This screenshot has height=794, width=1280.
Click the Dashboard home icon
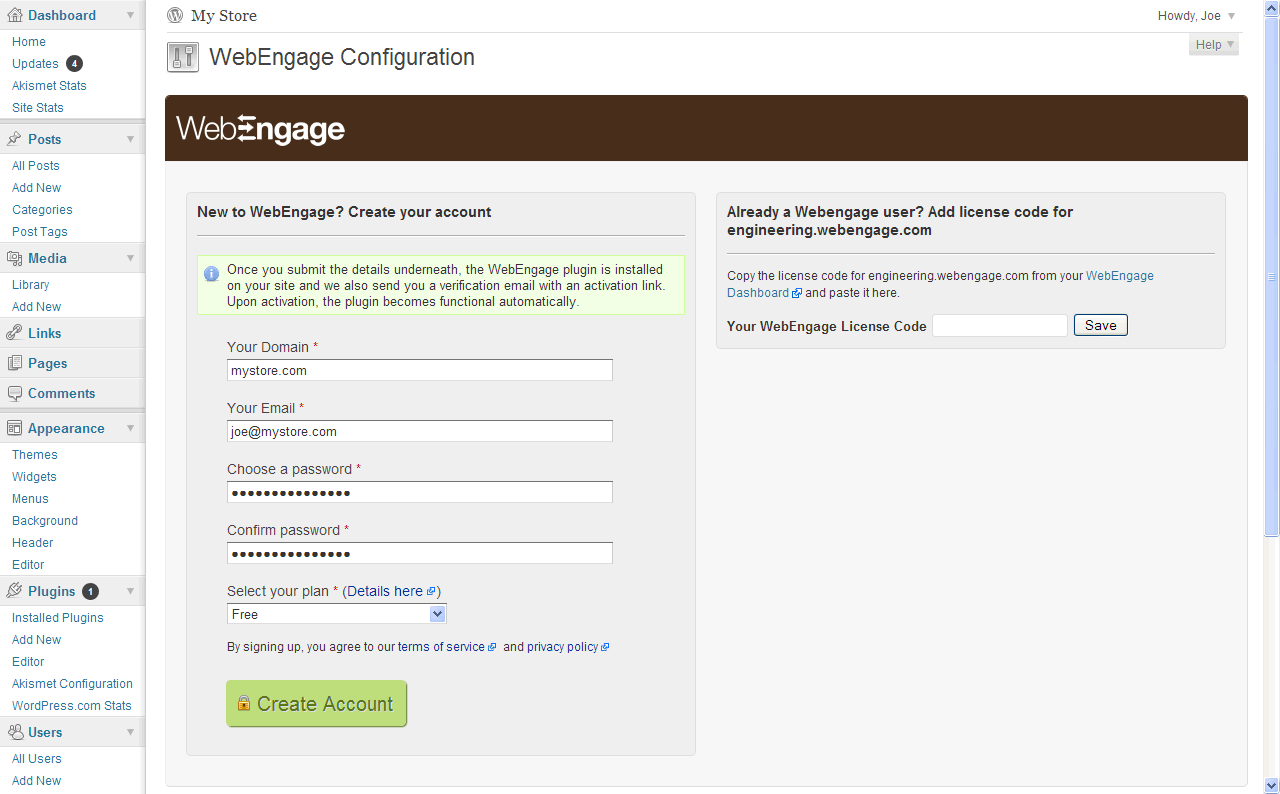(x=15, y=15)
